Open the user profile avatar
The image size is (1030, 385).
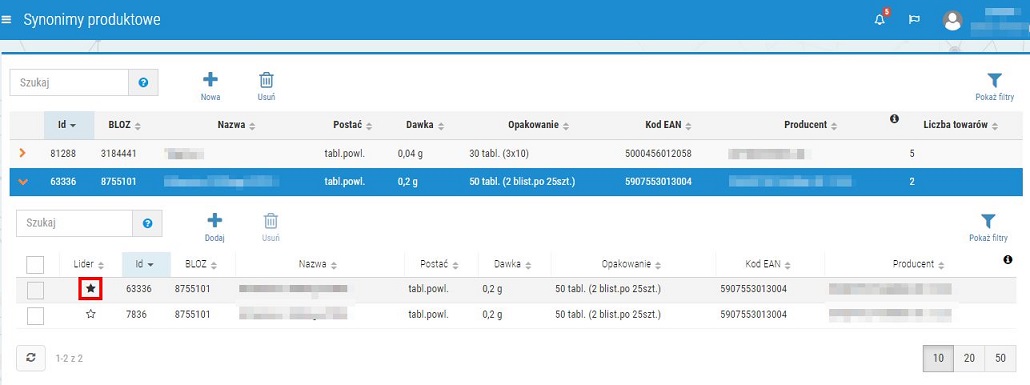952,20
